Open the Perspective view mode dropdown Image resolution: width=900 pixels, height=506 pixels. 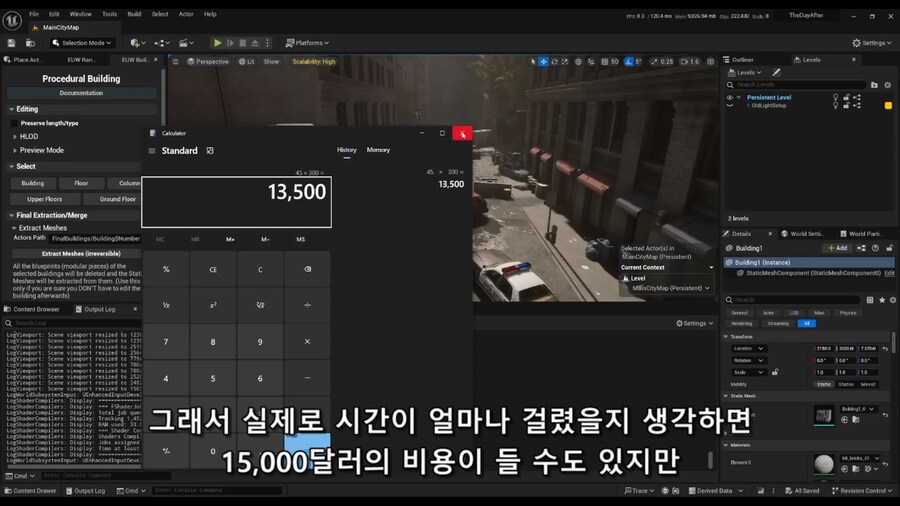(x=208, y=61)
